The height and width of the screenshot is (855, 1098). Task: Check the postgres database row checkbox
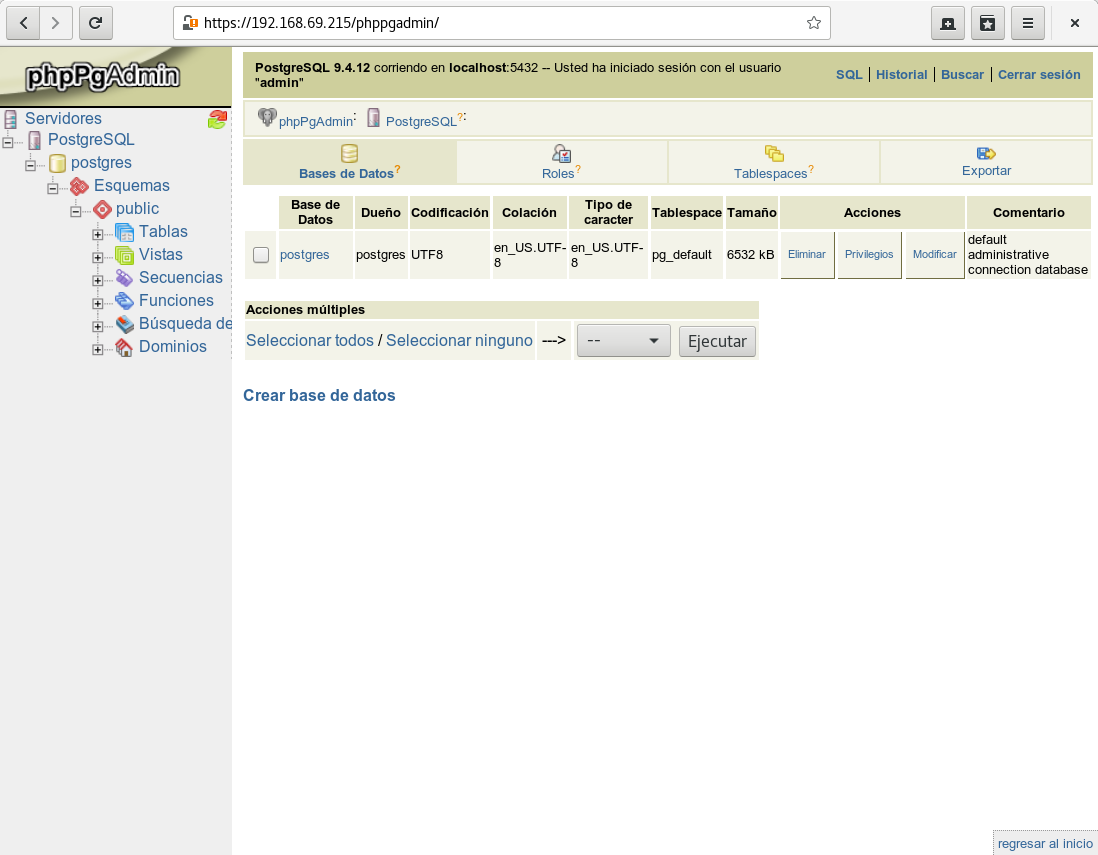point(261,255)
